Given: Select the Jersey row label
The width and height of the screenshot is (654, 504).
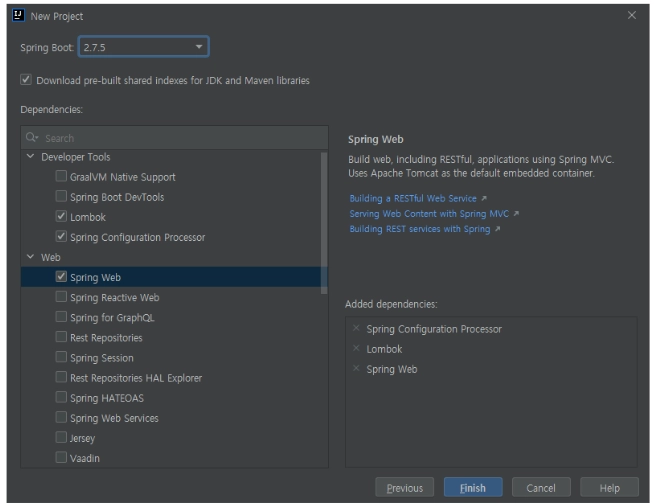Looking at the screenshot, I should pyautogui.click(x=83, y=438).
